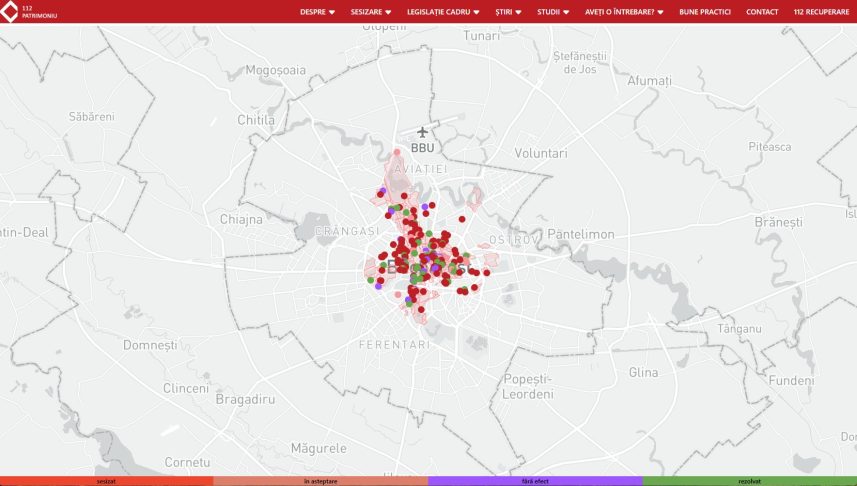
Task: Click the purple marker at the cluster's southwest edge
Action: coord(378,286)
